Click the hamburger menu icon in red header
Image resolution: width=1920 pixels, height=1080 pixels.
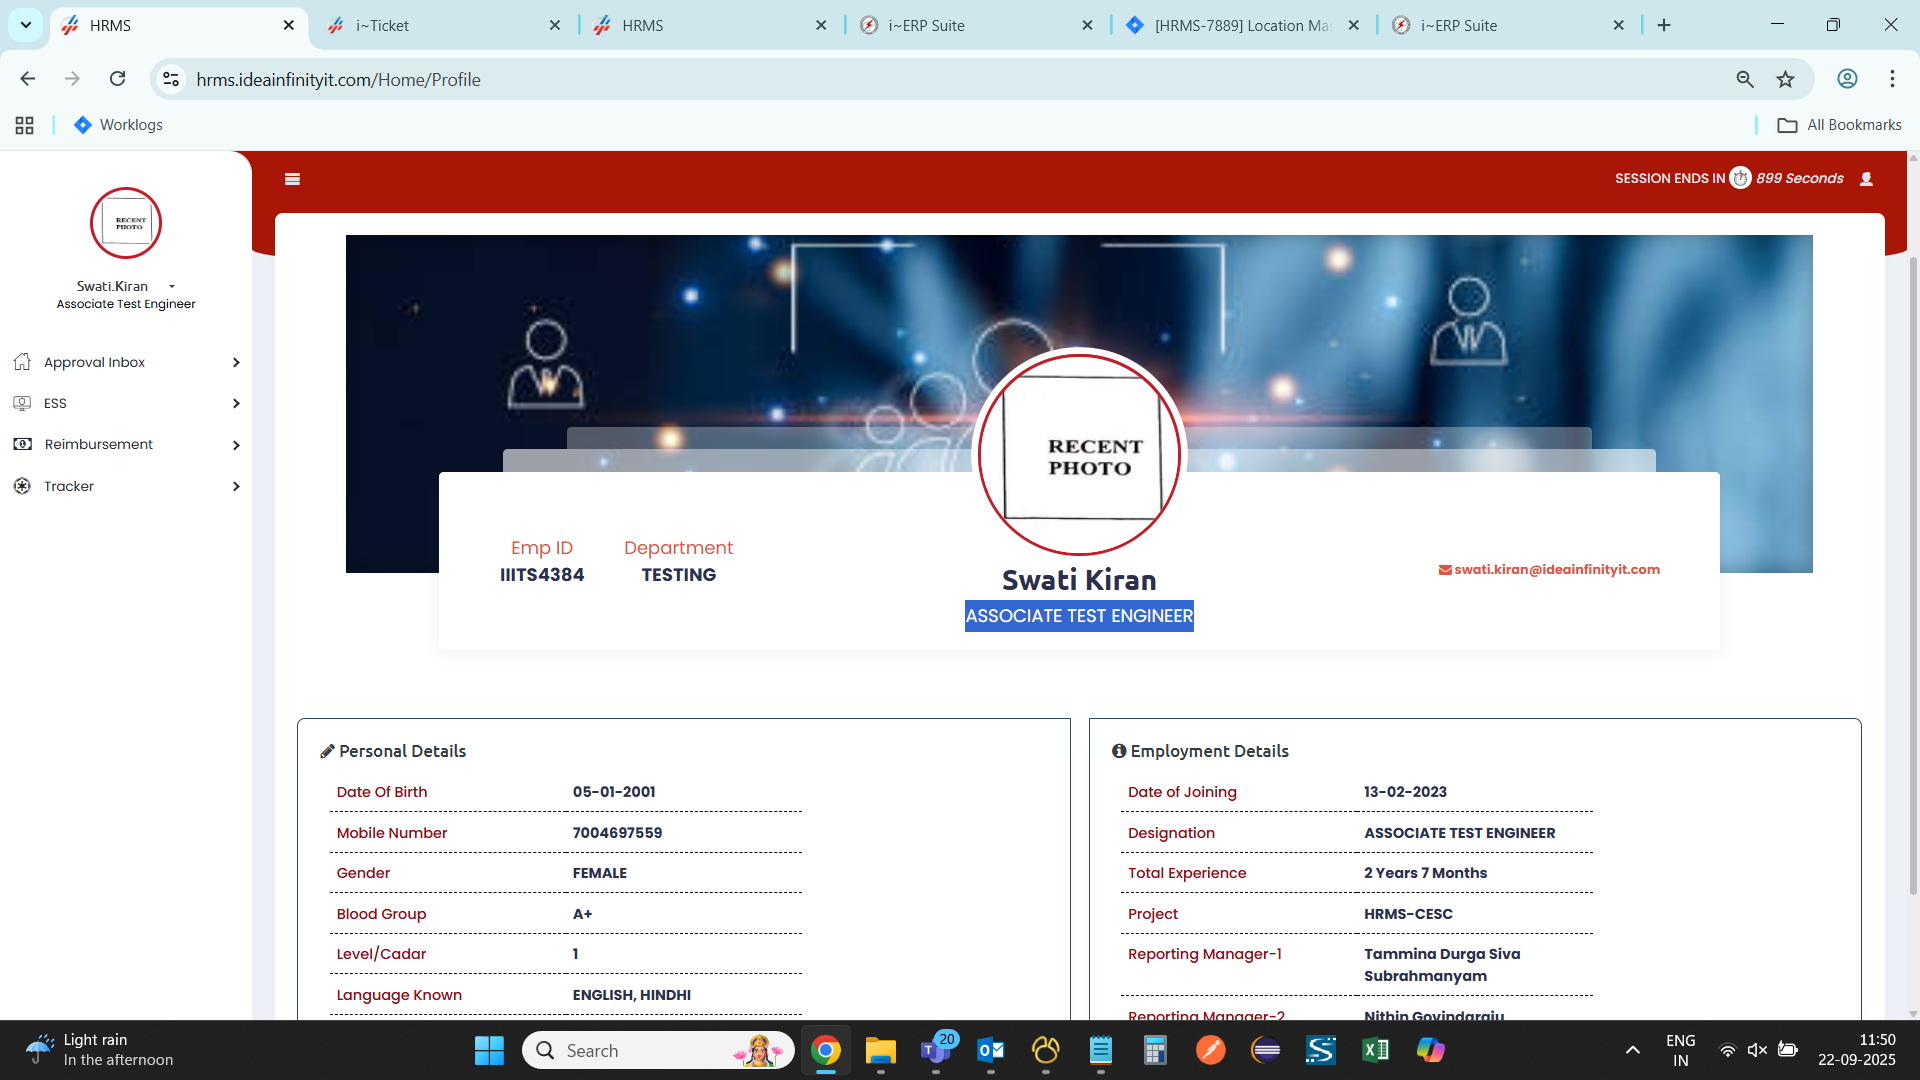(292, 179)
